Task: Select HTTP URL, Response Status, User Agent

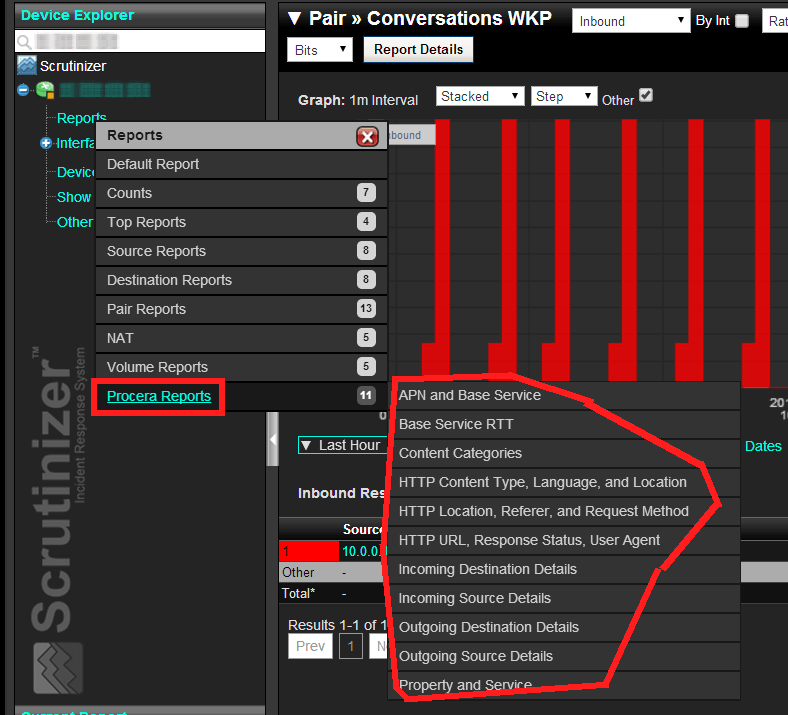Action: pyautogui.click(x=566, y=540)
